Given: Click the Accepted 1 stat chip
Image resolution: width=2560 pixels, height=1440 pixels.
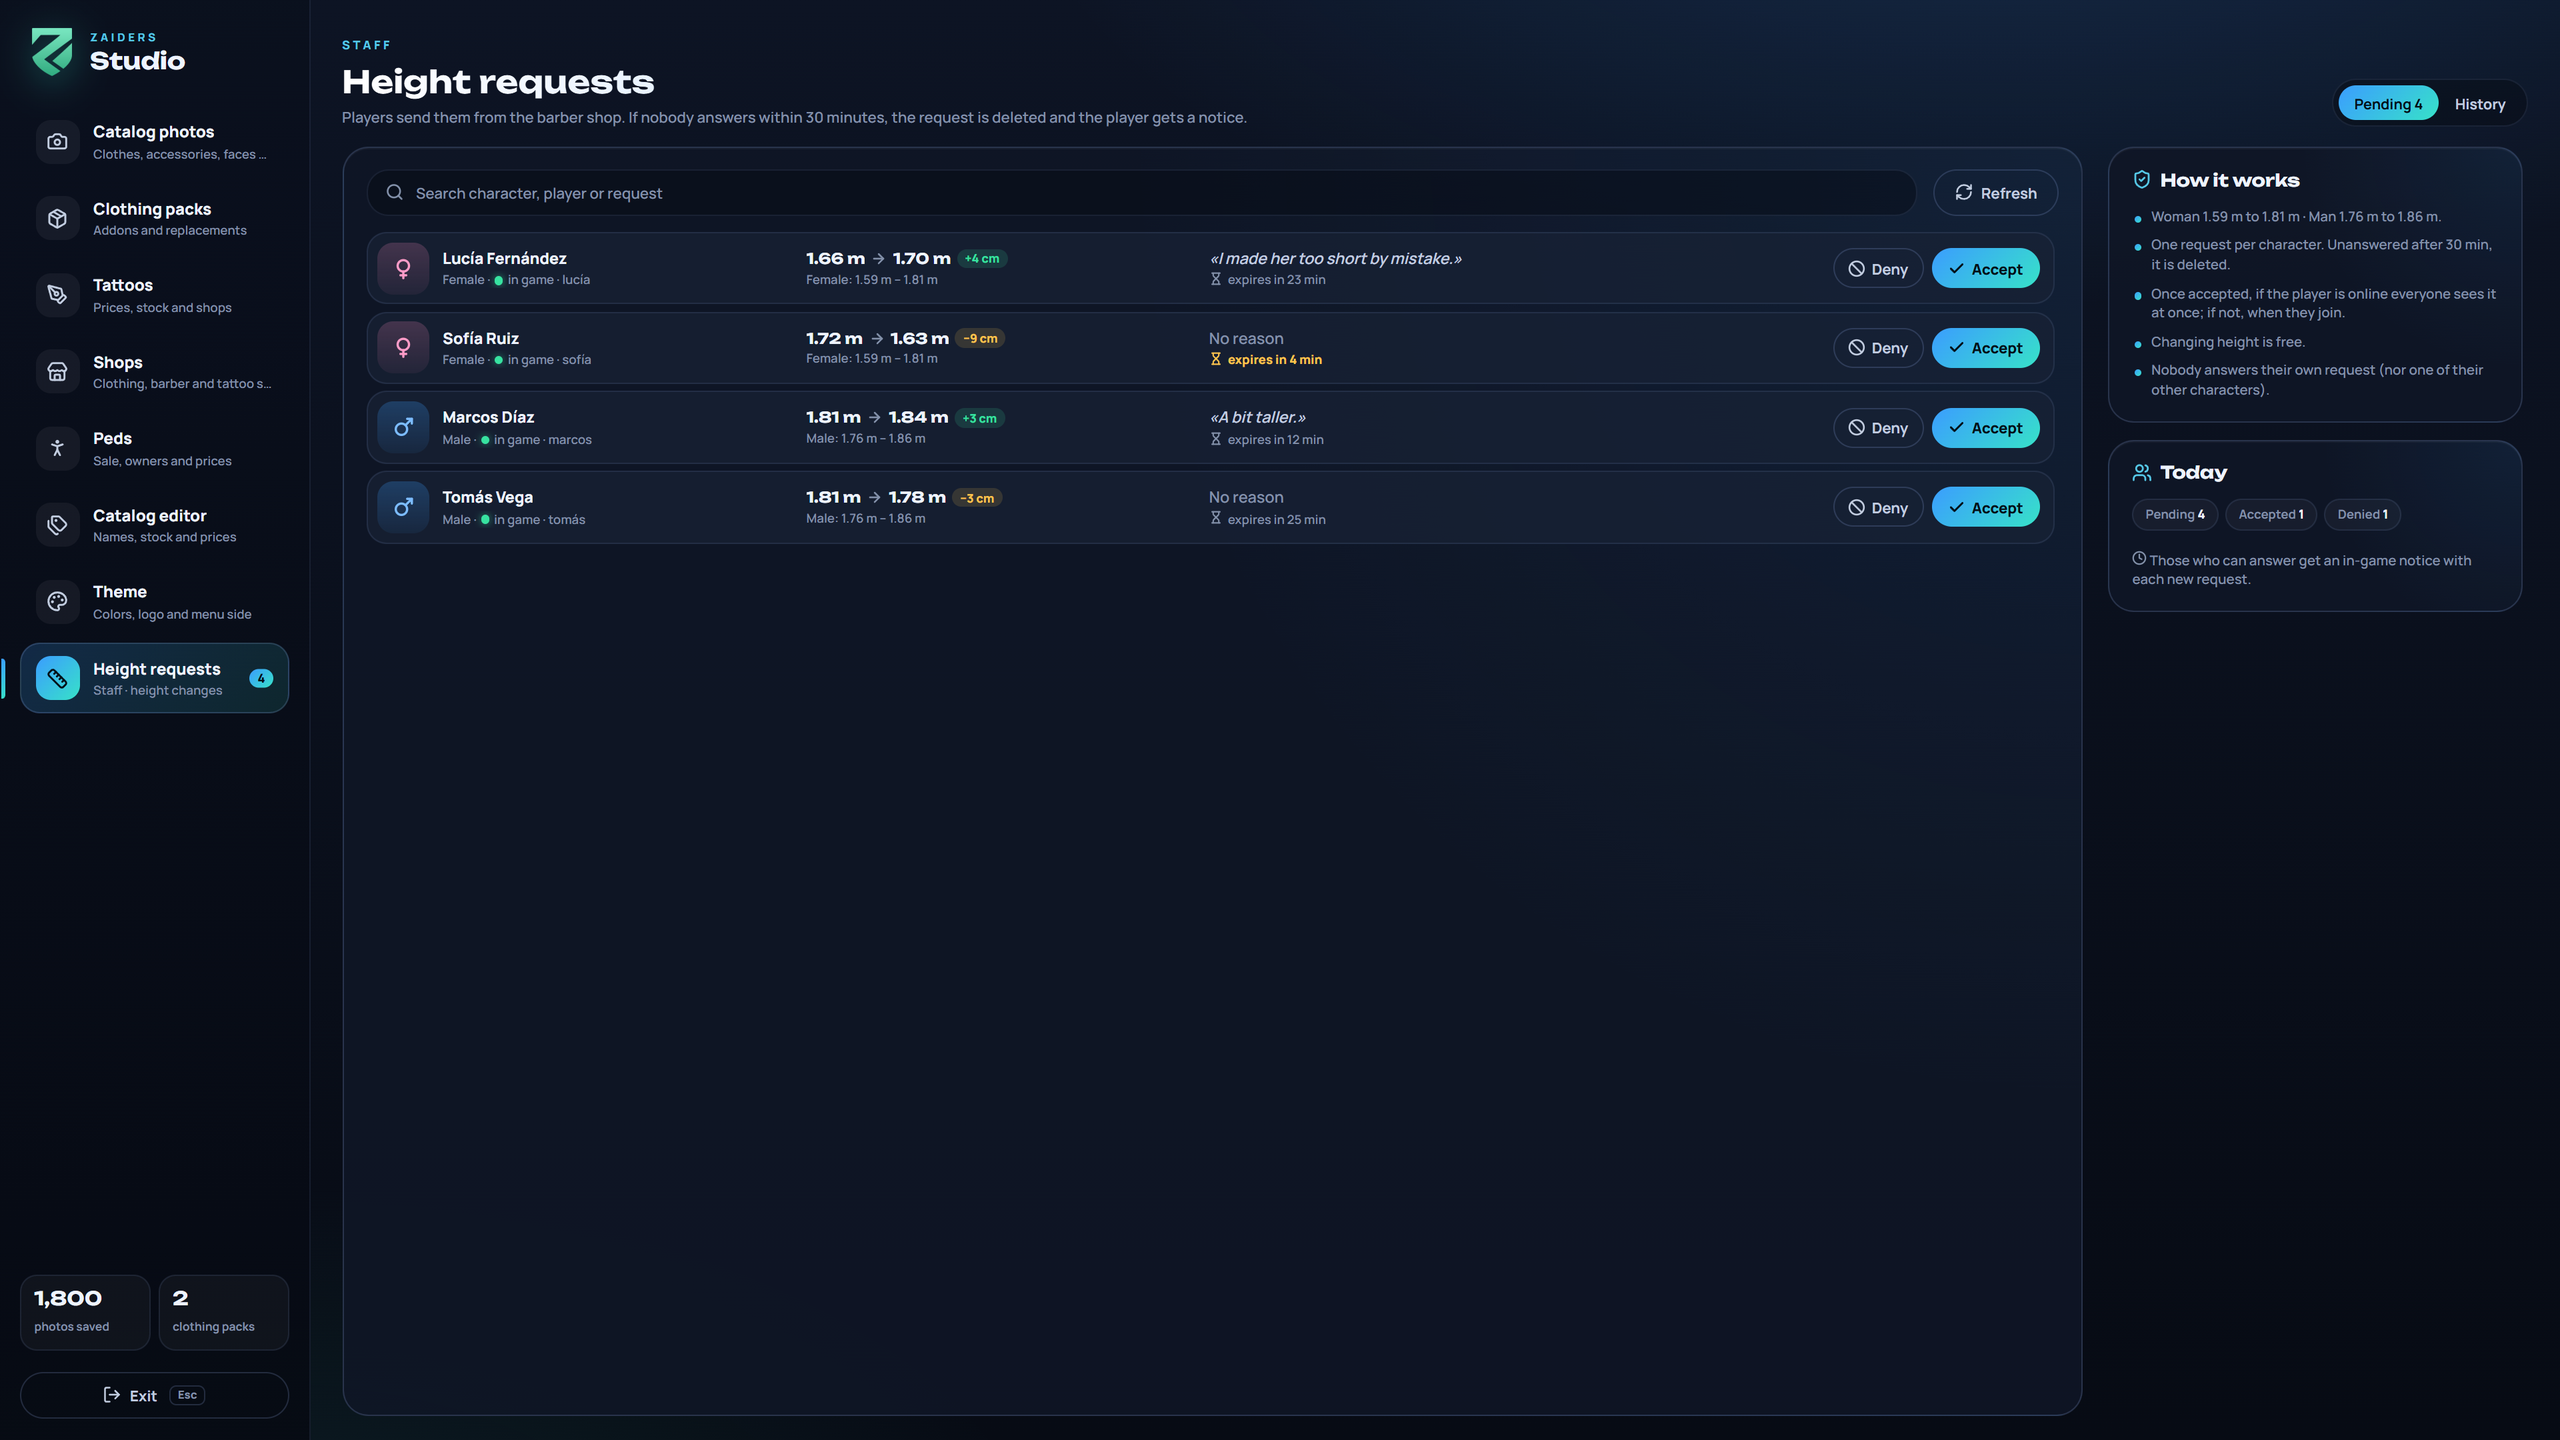Looking at the screenshot, I should (x=2271, y=514).
